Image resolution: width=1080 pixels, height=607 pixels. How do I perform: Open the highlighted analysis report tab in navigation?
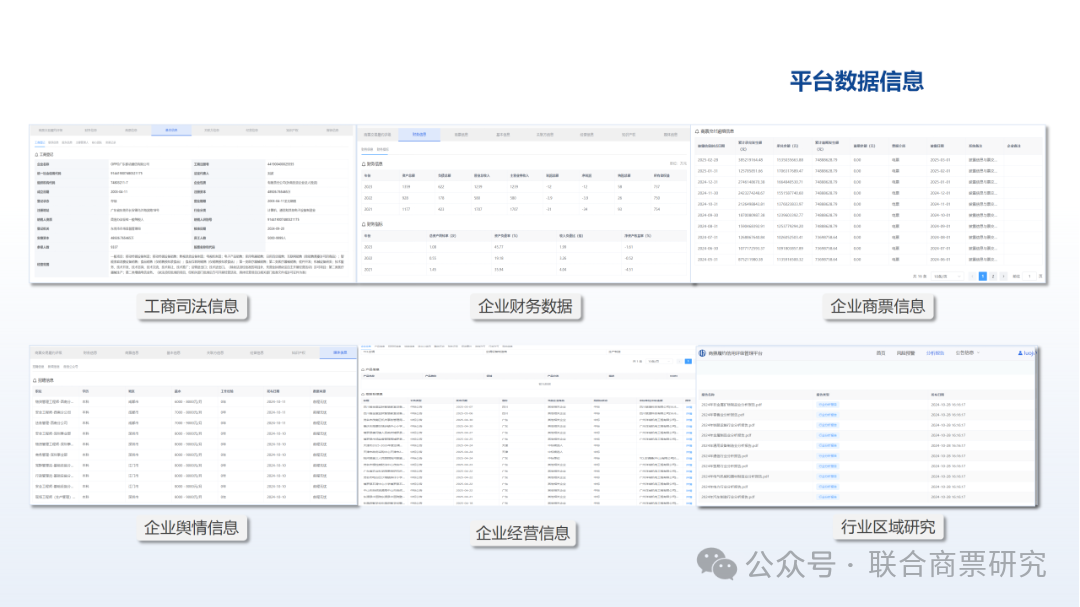[x=934, y=353]
